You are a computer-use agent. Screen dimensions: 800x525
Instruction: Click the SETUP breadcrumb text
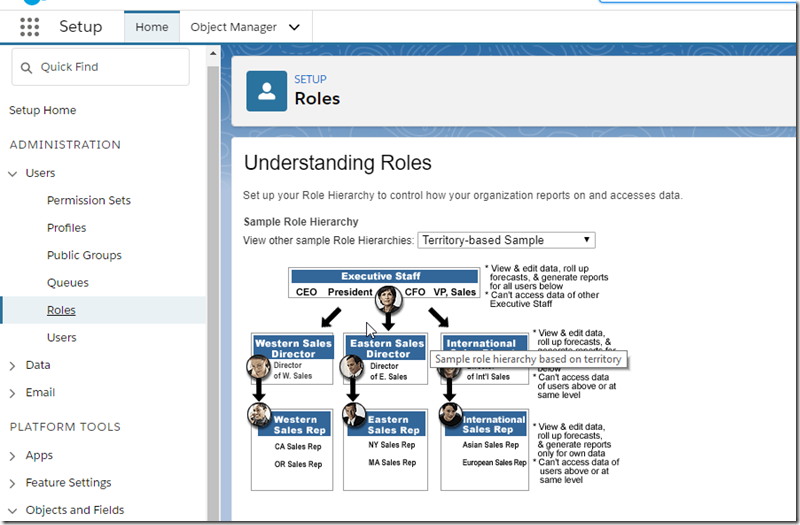[x=310, y=80]
